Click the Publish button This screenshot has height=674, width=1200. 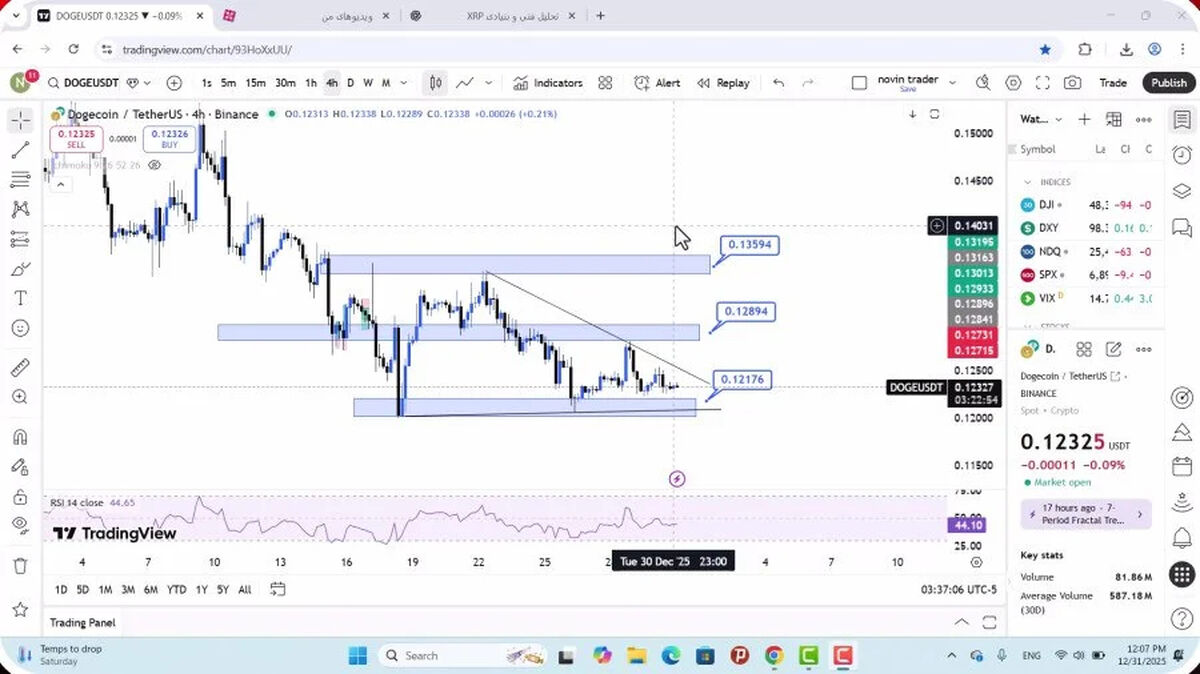(x=1168, y=83)
